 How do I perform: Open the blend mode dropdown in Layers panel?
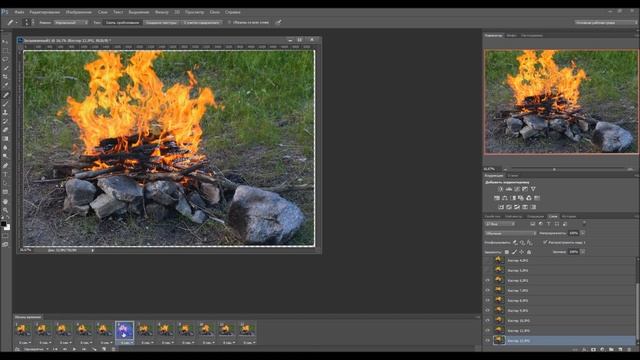click(x=511, y=233)
